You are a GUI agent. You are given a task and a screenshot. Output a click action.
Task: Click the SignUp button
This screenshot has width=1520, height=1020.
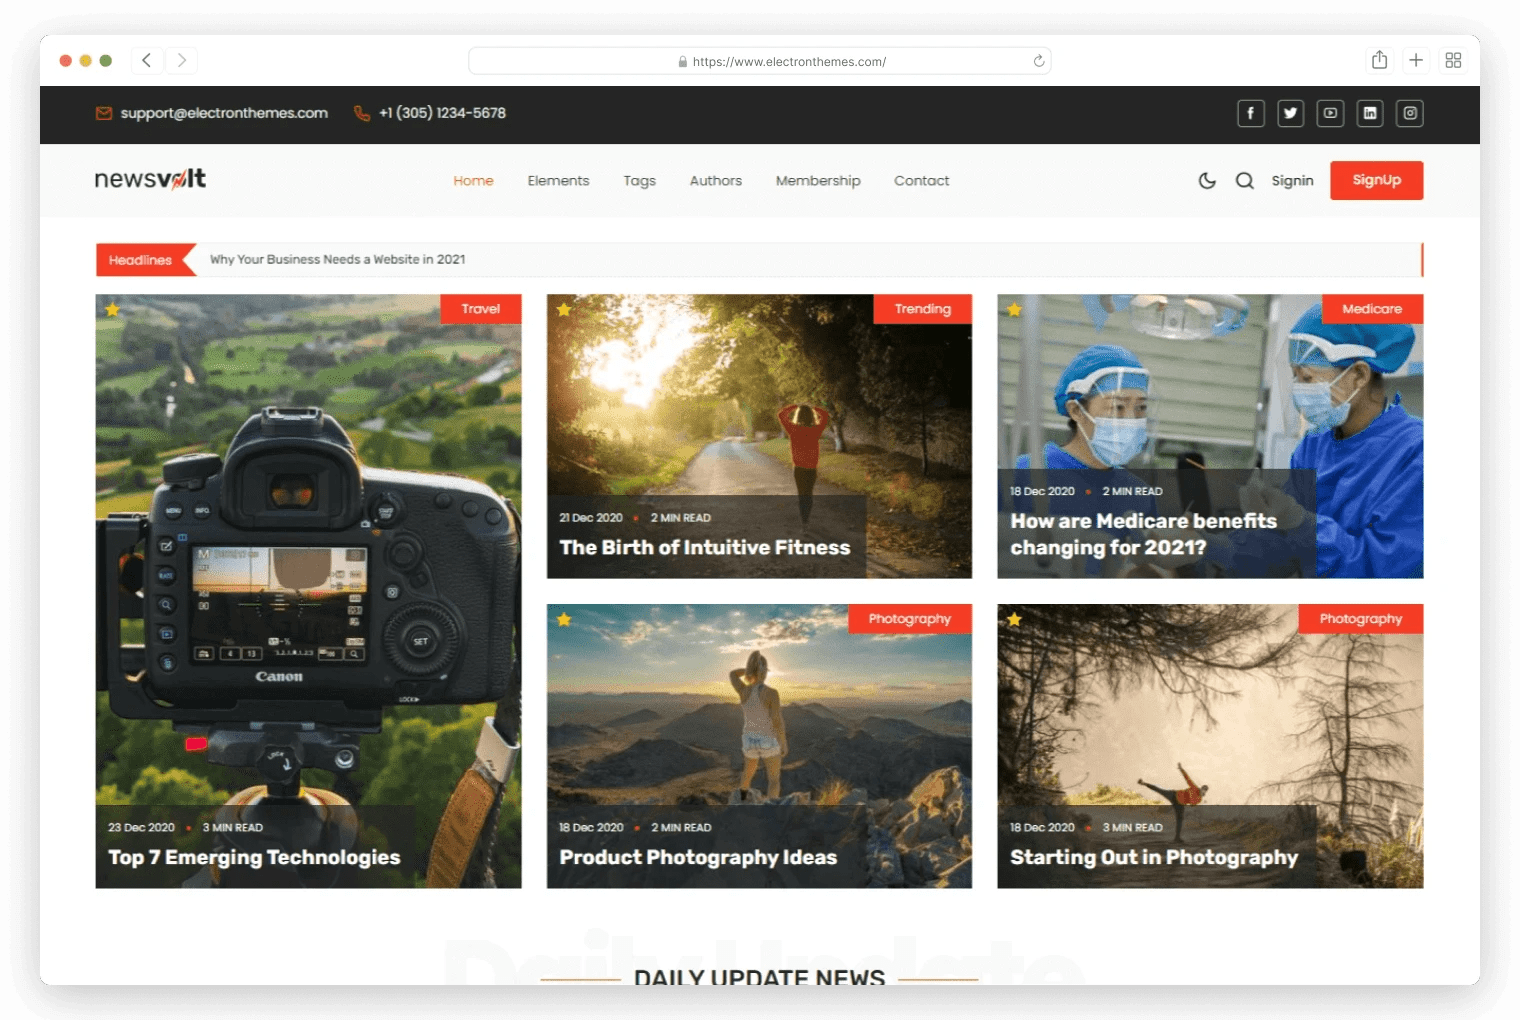click(1376, 180)
